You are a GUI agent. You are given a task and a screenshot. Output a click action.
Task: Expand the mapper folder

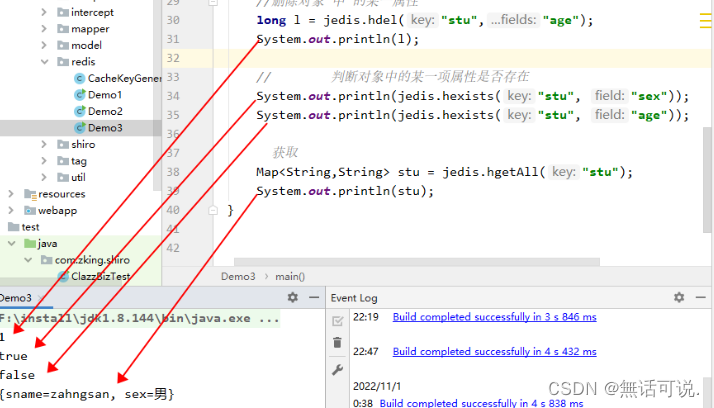pos(44,29)
